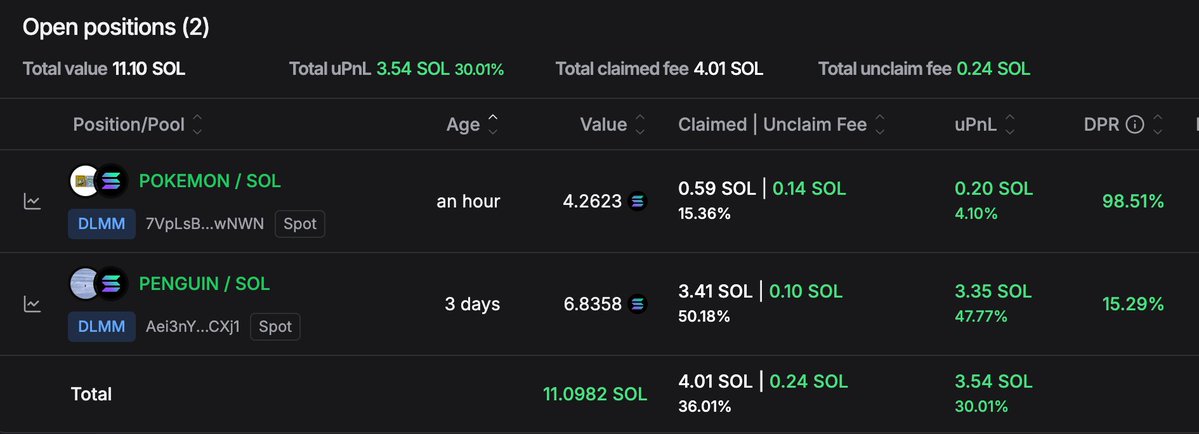
Task: Open the POKEMON position chart icon
Action: pos(32,202)
